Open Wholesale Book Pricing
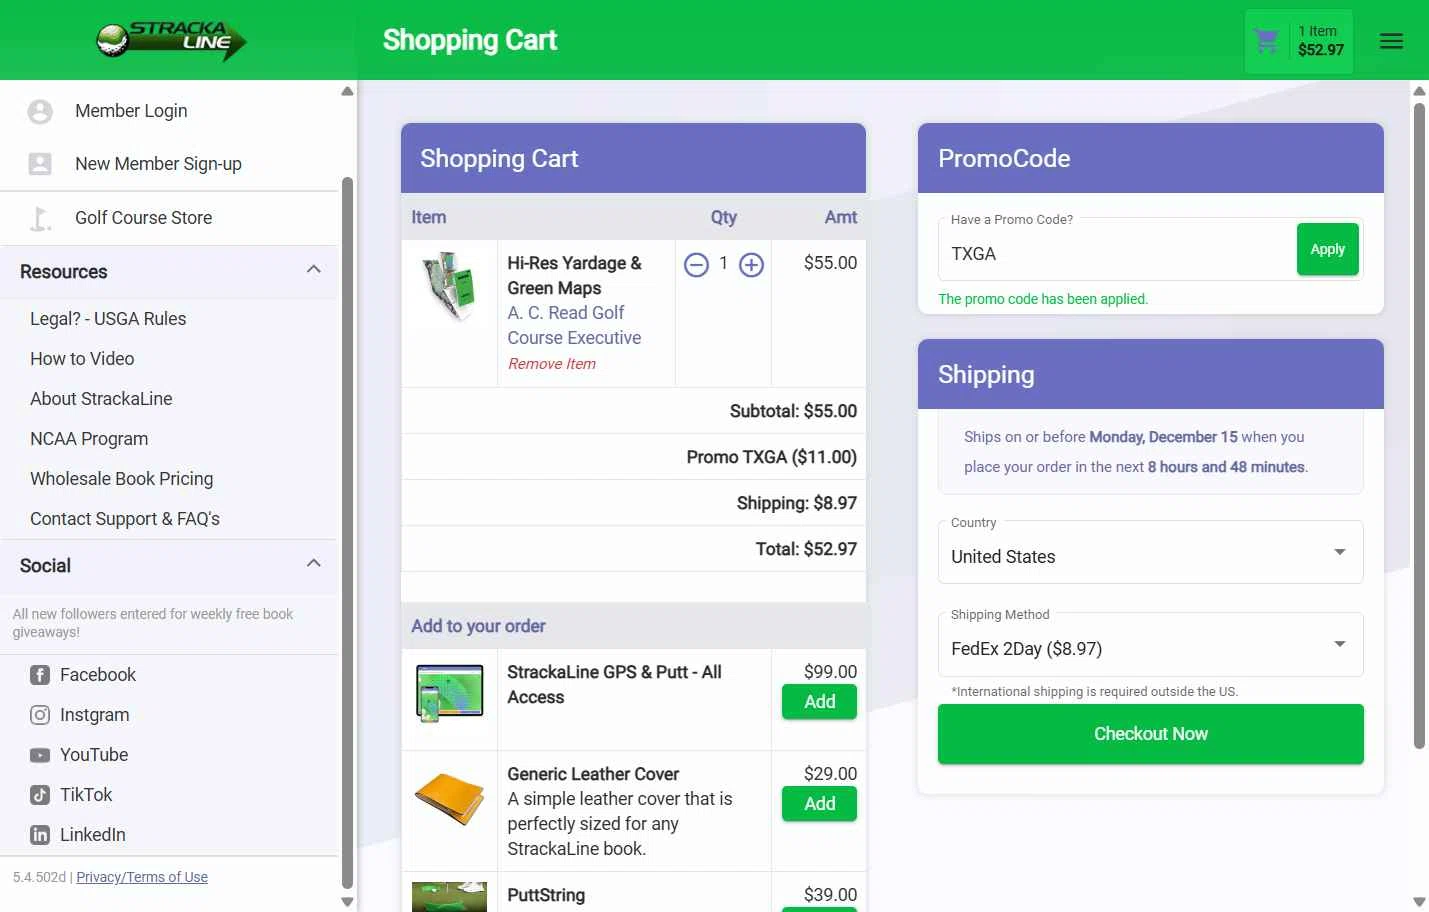1429x912 pixels. click(121, 479)
